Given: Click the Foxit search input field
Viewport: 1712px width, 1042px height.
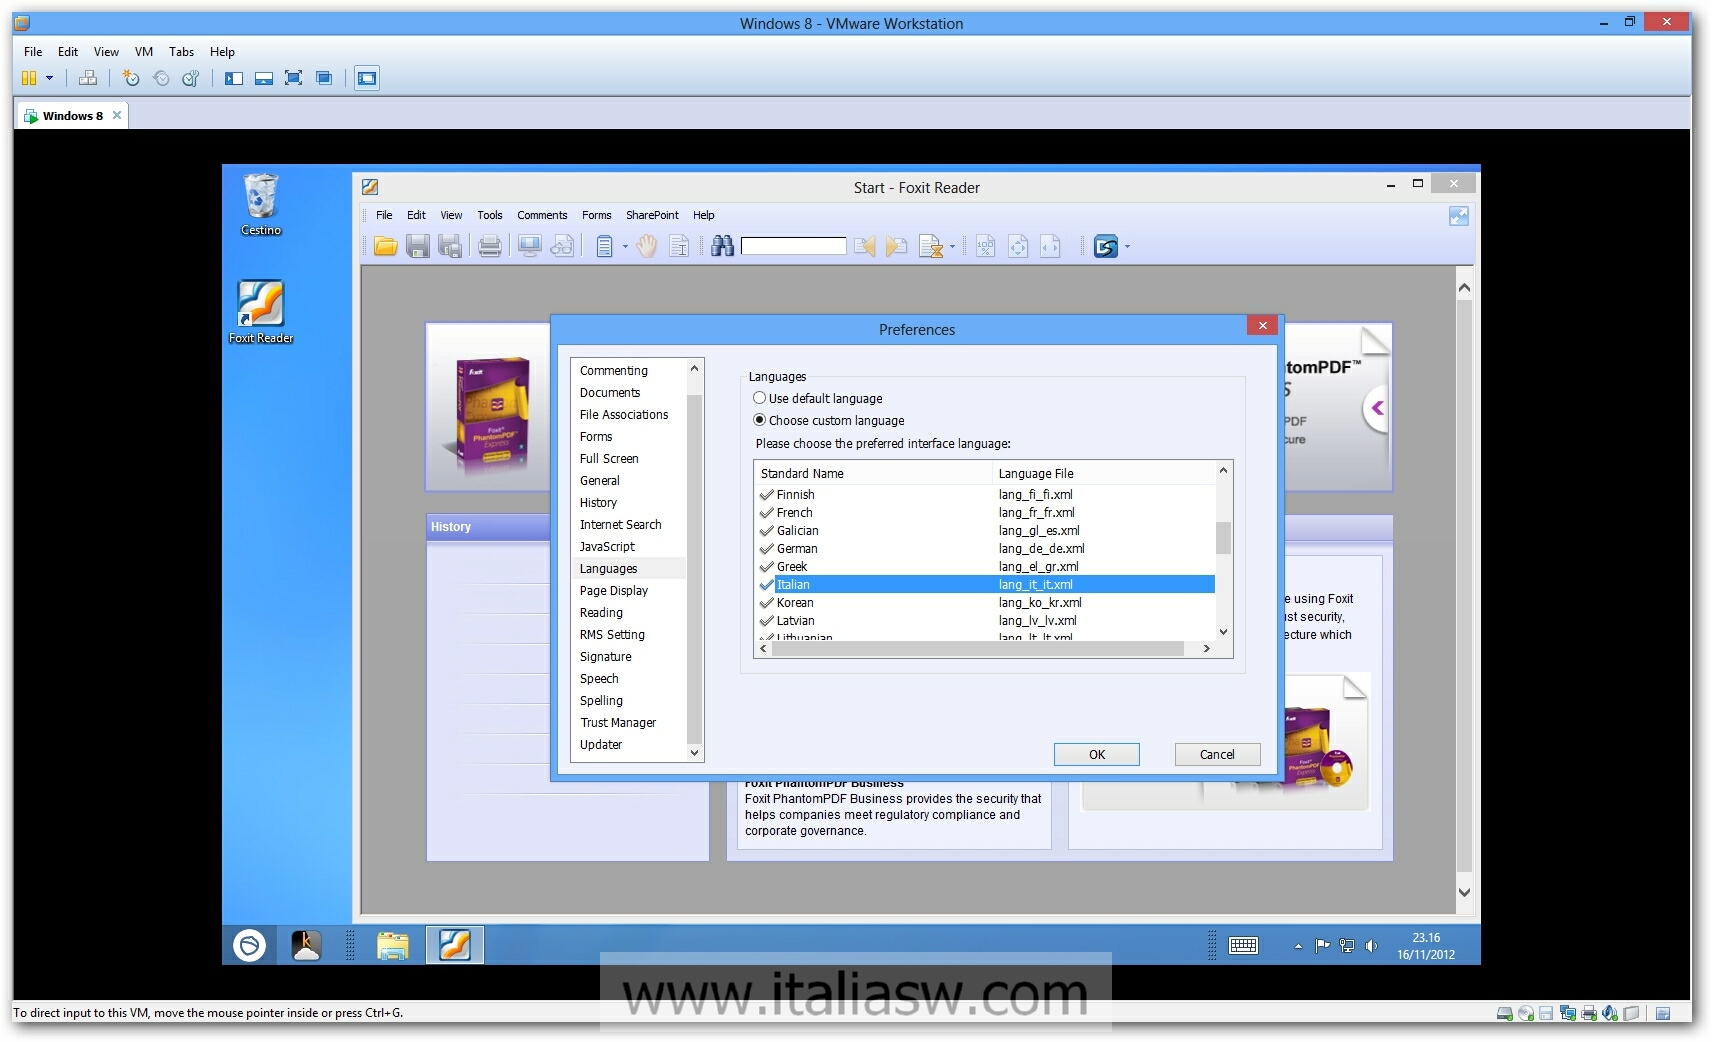Looking at the screenshot, I should [793, 246].
